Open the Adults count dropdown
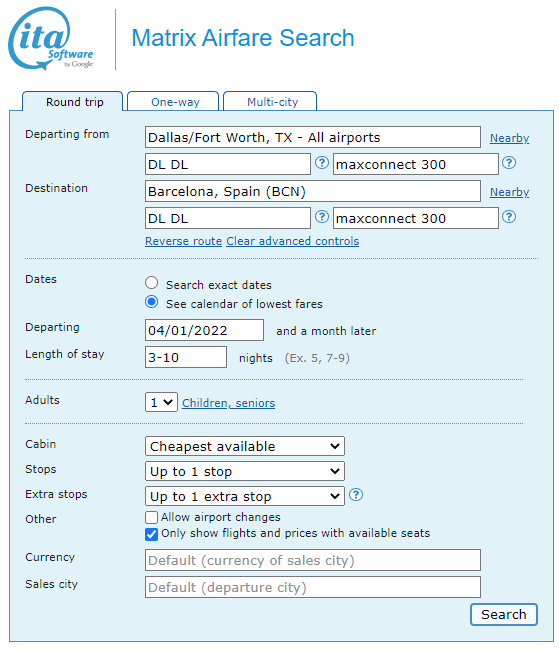Screen dimensions: 559x650 pyautogui.click(x=161, y=402)
